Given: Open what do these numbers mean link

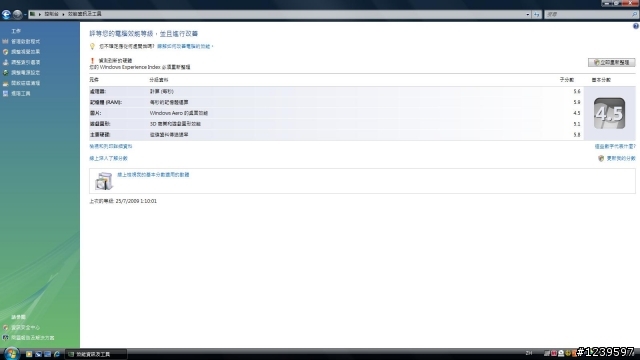Looking at the screenshot, I should [x=615, y=146].
